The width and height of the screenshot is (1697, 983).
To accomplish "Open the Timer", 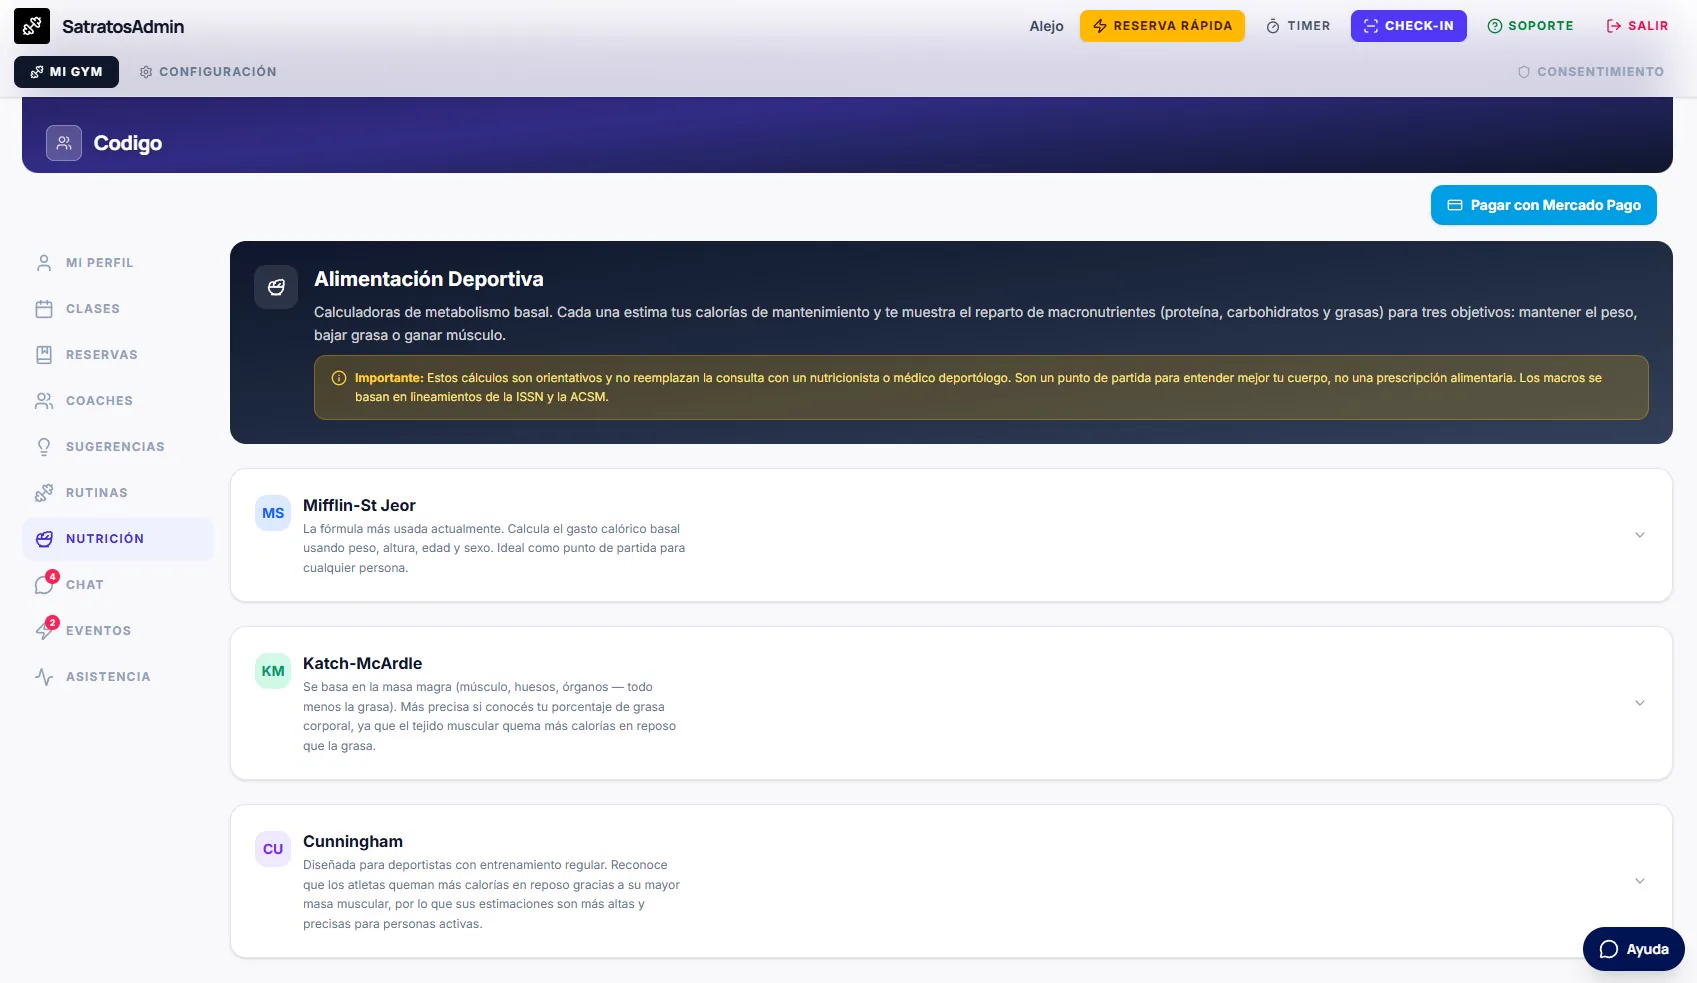I will (x=1298, y=26).
